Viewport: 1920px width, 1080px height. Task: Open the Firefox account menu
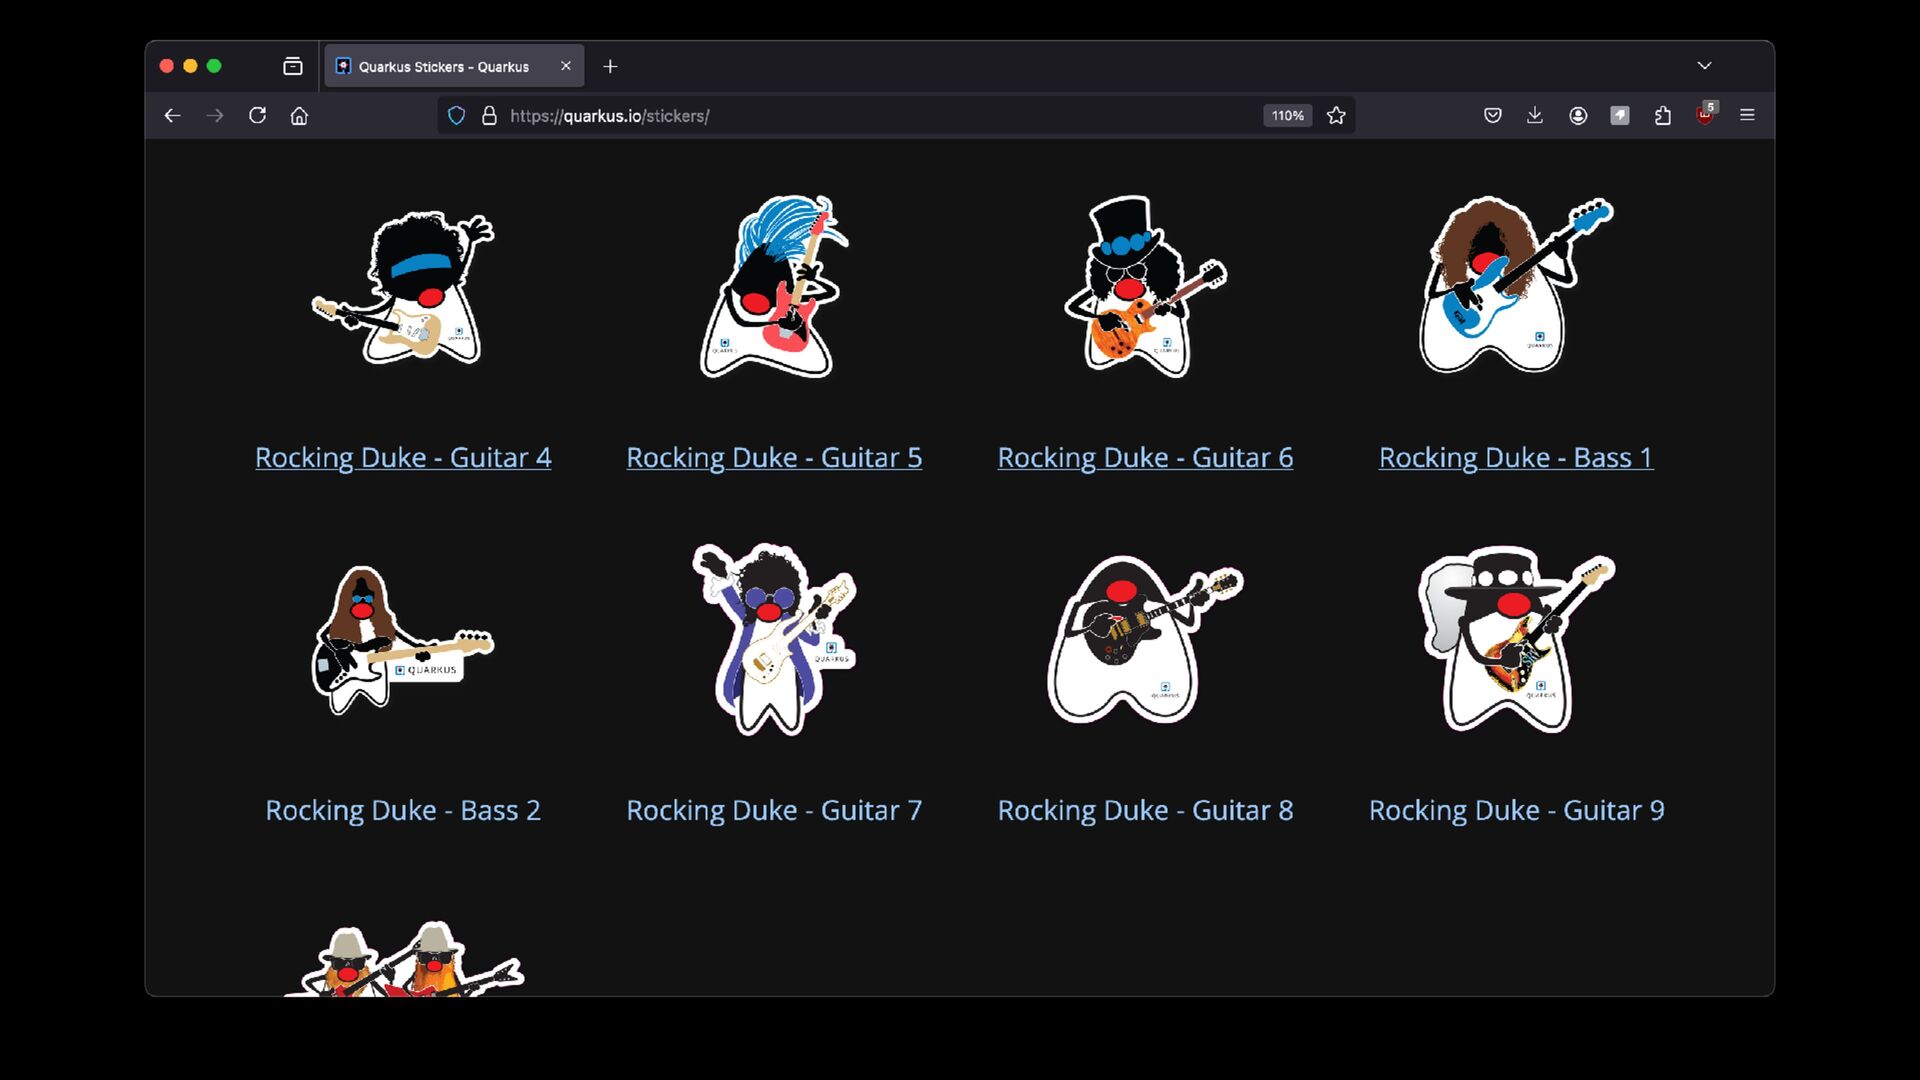[x=1577, y=116]
